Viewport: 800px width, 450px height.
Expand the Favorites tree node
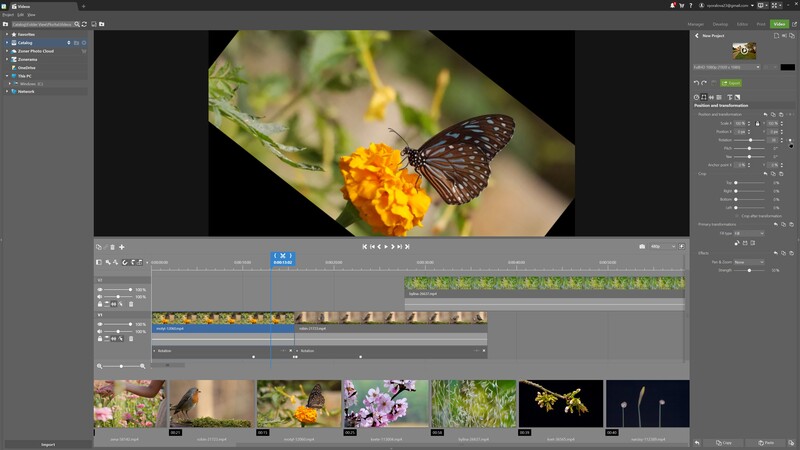(x=7, y=34)
